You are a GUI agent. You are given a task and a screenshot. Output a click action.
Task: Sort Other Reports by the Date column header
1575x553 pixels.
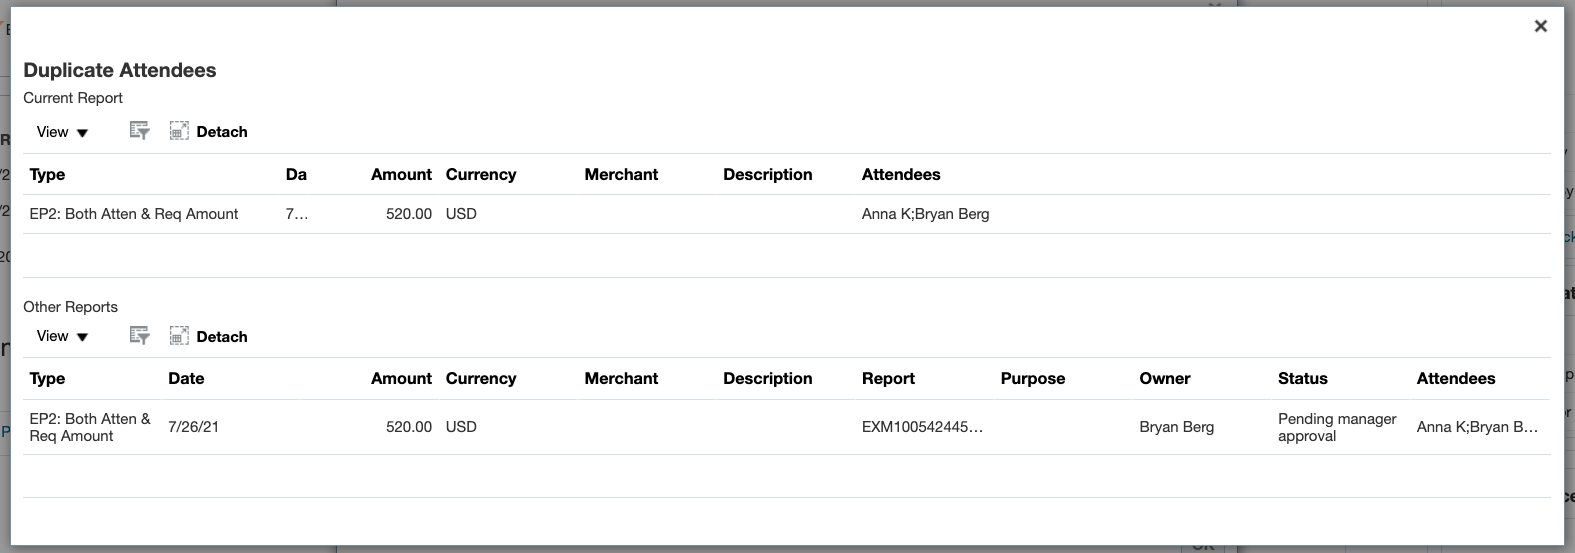(x=186, y=378)
